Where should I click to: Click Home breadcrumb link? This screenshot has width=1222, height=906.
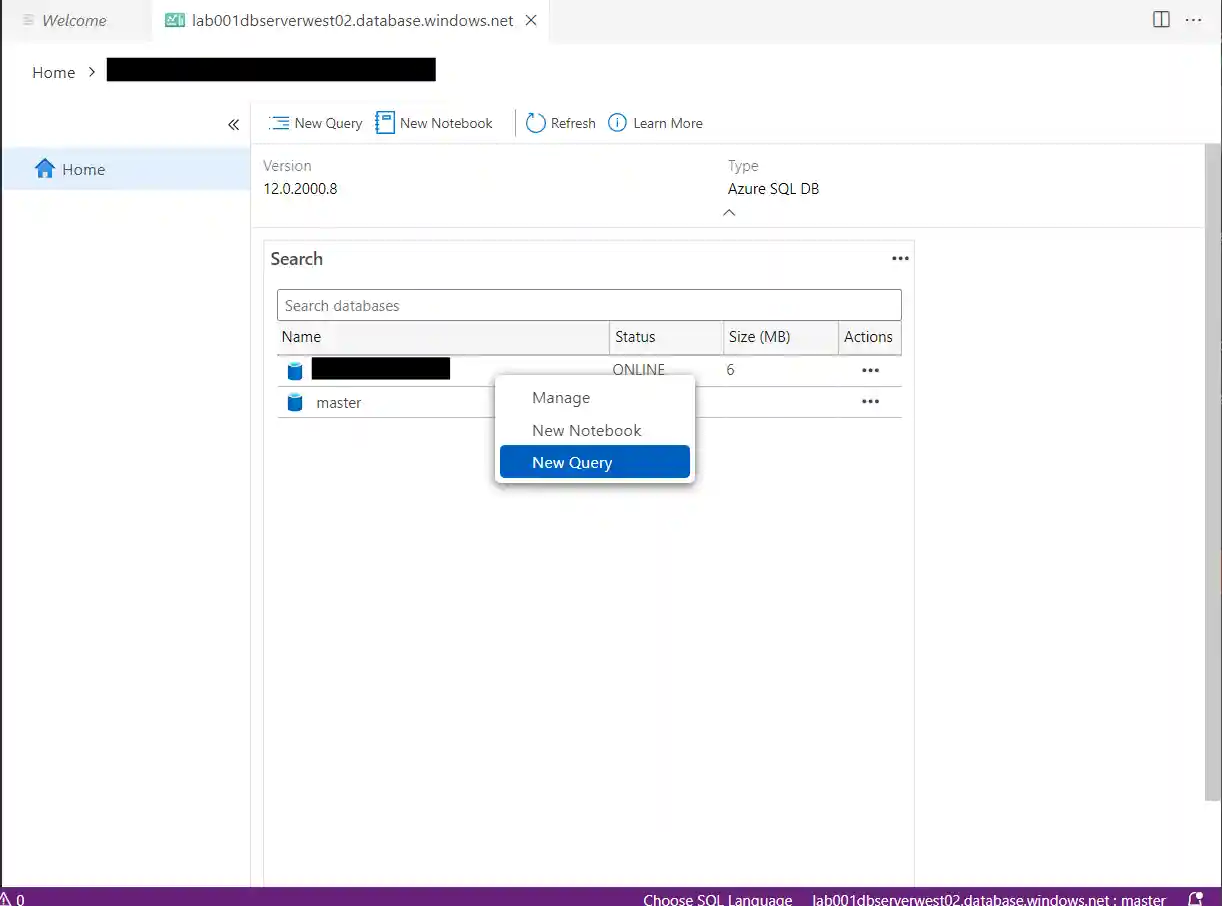[x=53, y=72]
